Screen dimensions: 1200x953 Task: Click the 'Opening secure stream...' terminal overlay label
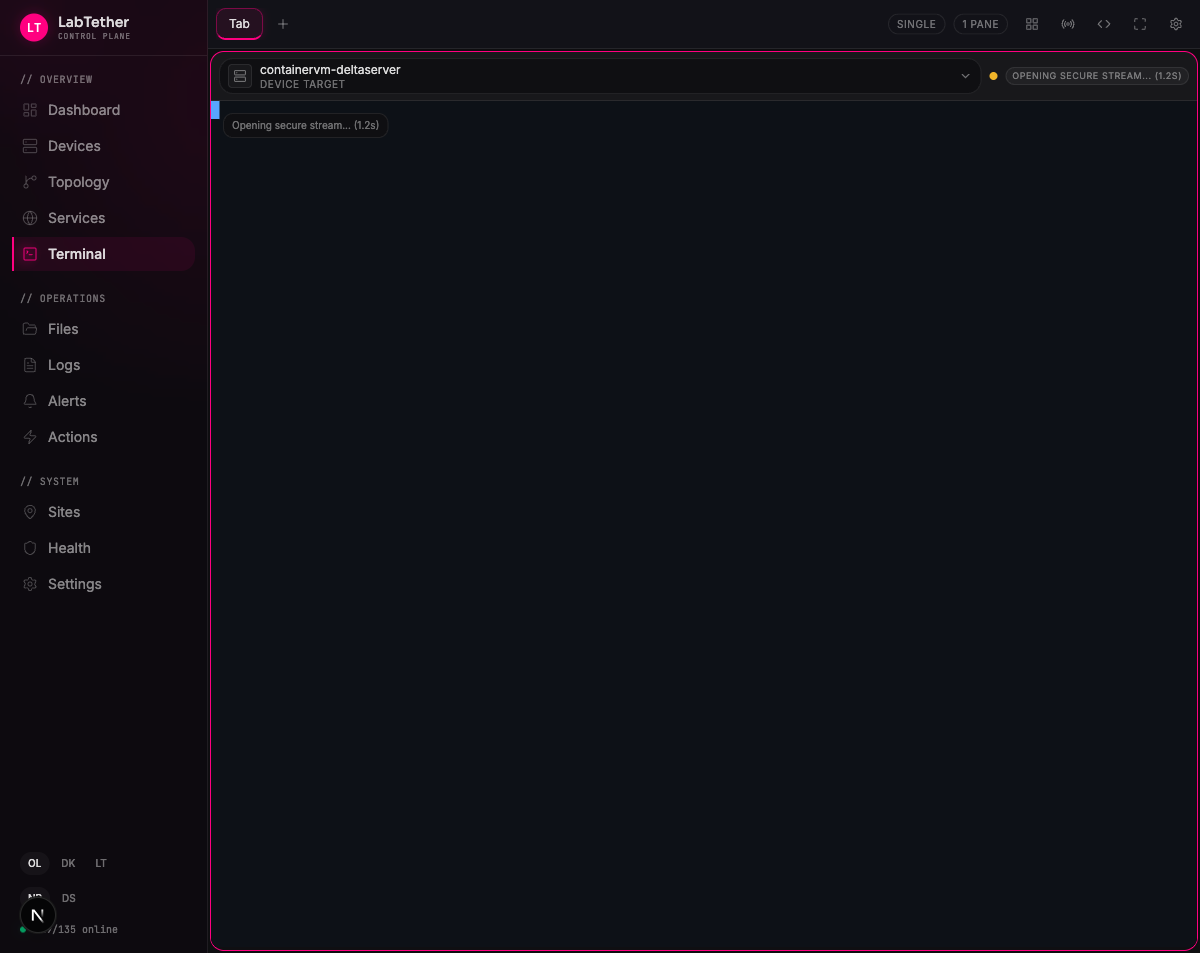tap(306, 125)
